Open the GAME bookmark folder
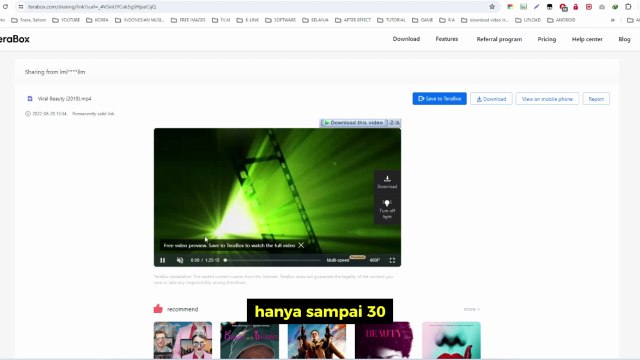This screenshot has height=360, width=640. [x=422, y=20]
